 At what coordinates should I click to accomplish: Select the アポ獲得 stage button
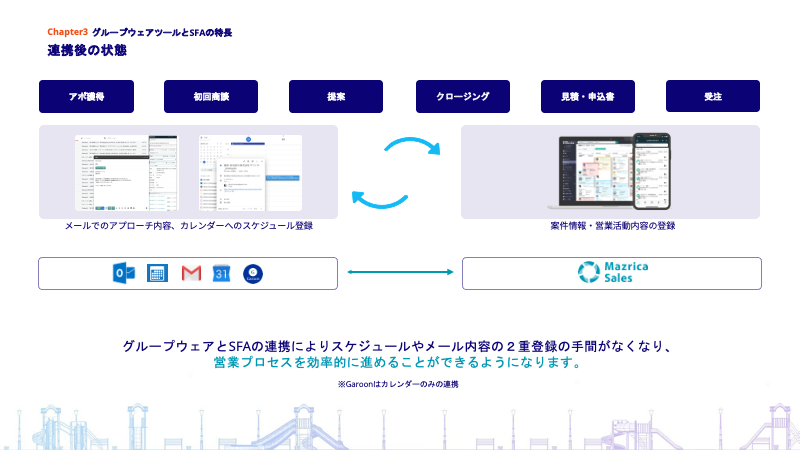tap(86, 96)
